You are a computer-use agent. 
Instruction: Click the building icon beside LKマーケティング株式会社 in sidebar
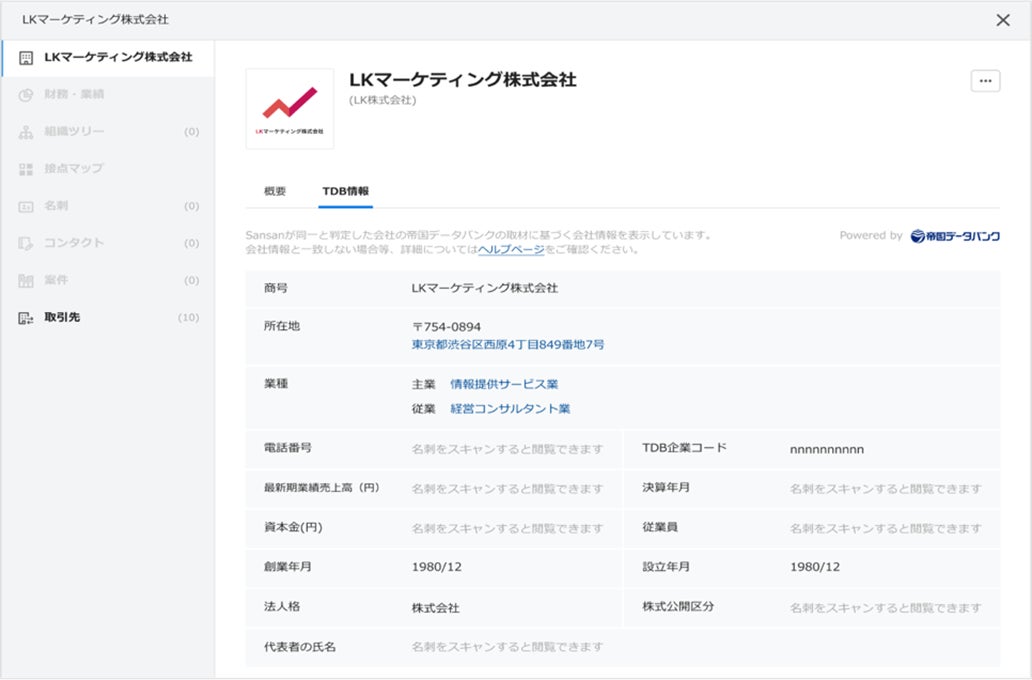point(26,58)
